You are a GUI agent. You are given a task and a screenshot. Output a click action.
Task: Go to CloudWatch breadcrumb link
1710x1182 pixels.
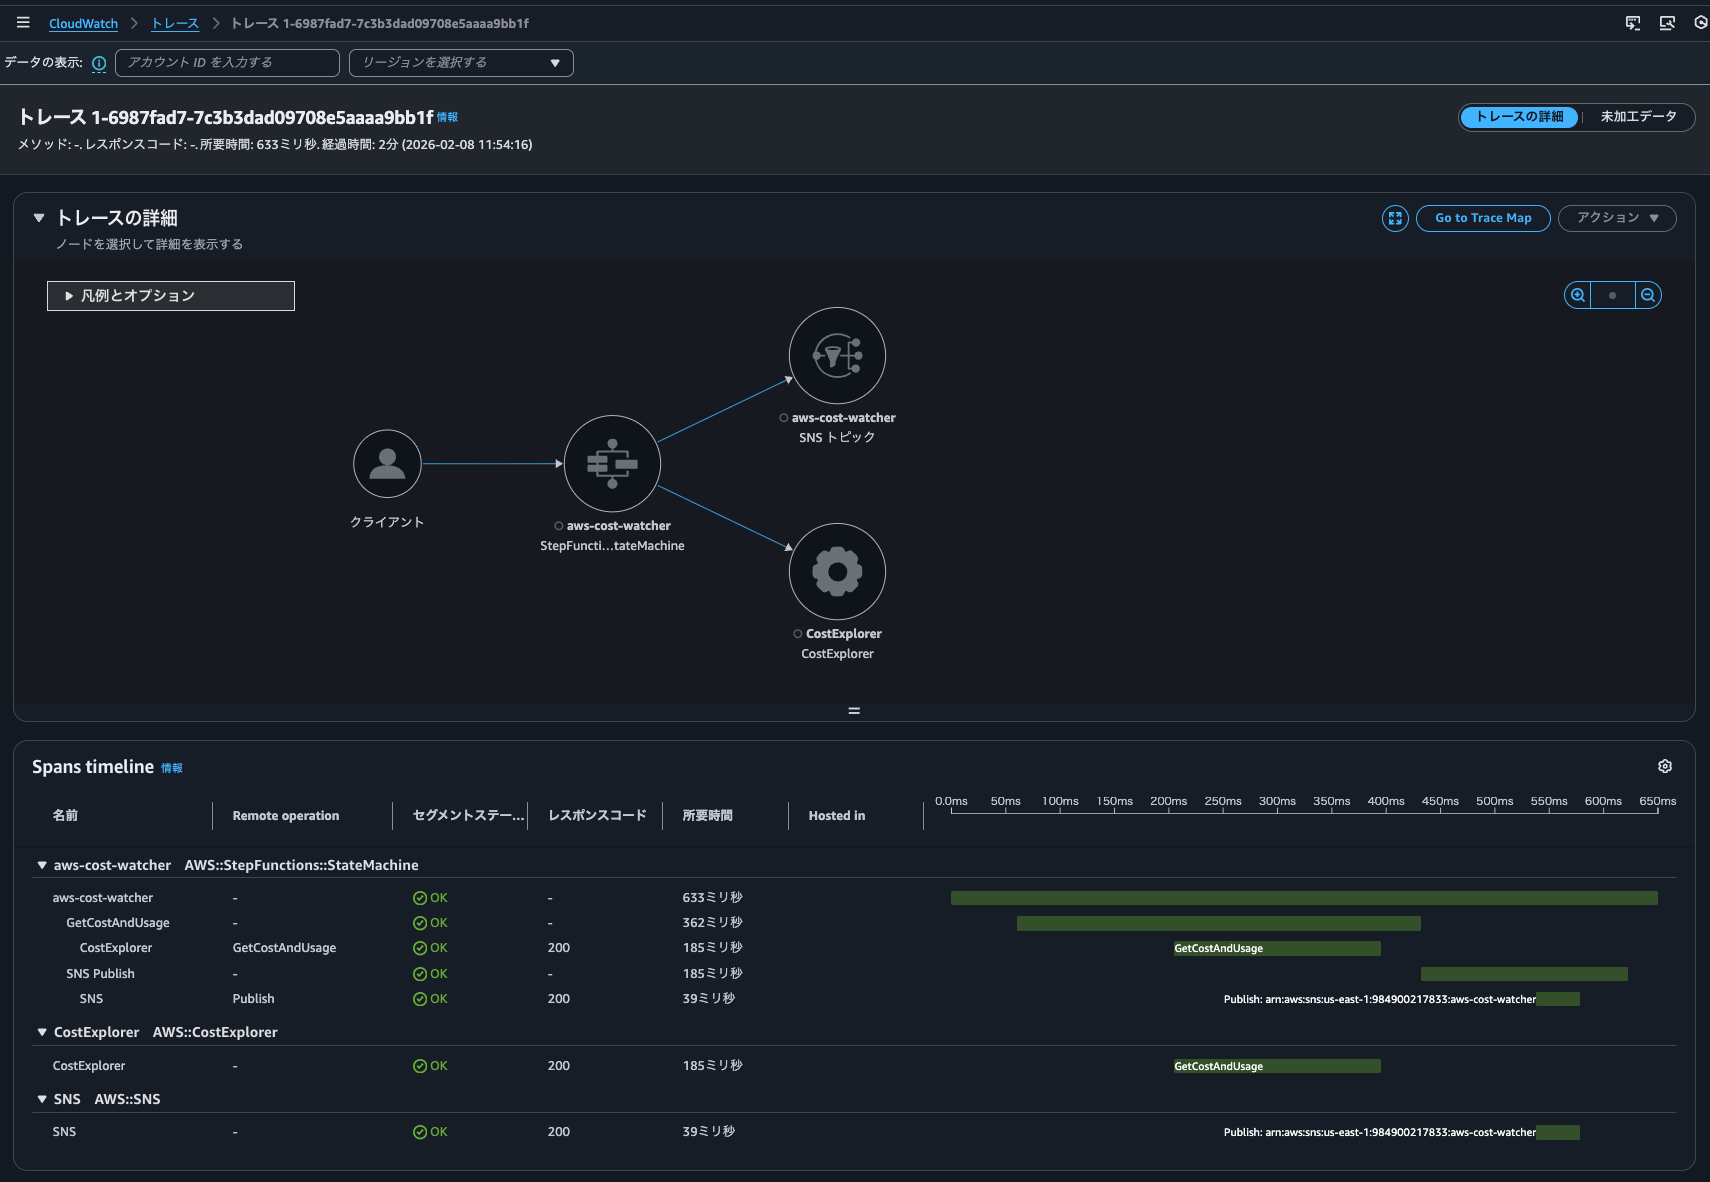pos(83,23)
